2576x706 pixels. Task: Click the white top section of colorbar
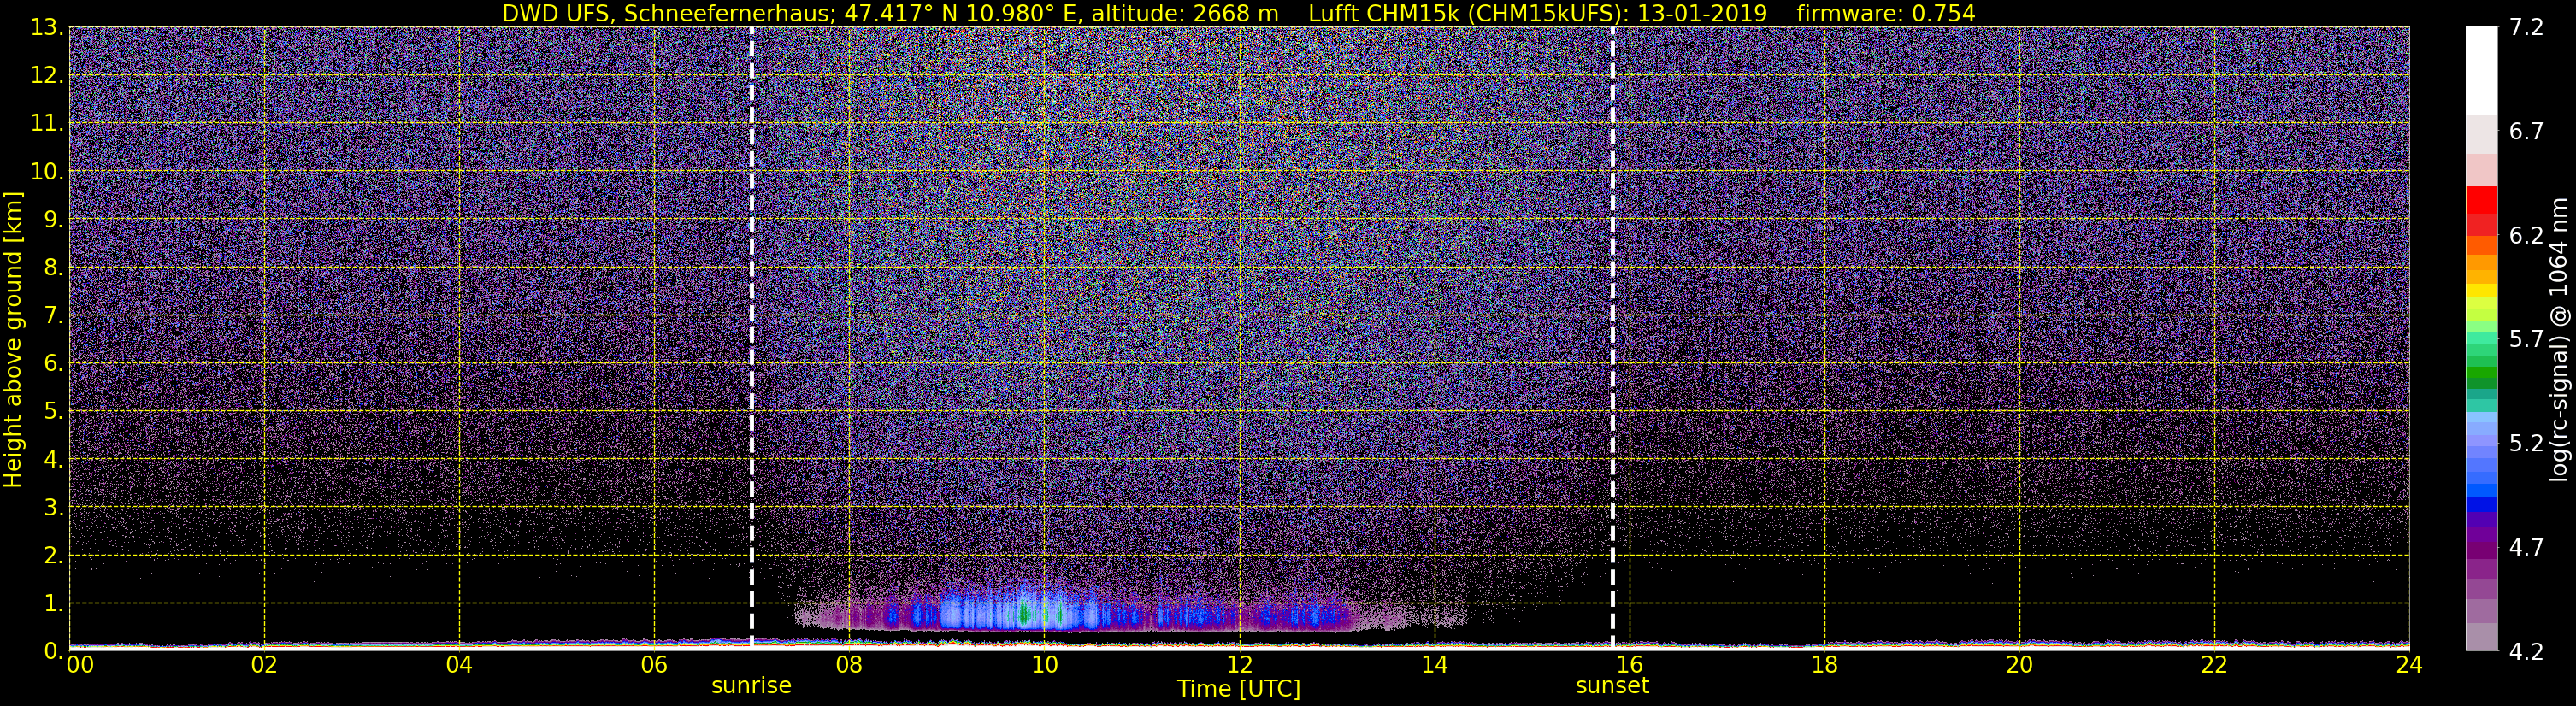(2481, 71)
